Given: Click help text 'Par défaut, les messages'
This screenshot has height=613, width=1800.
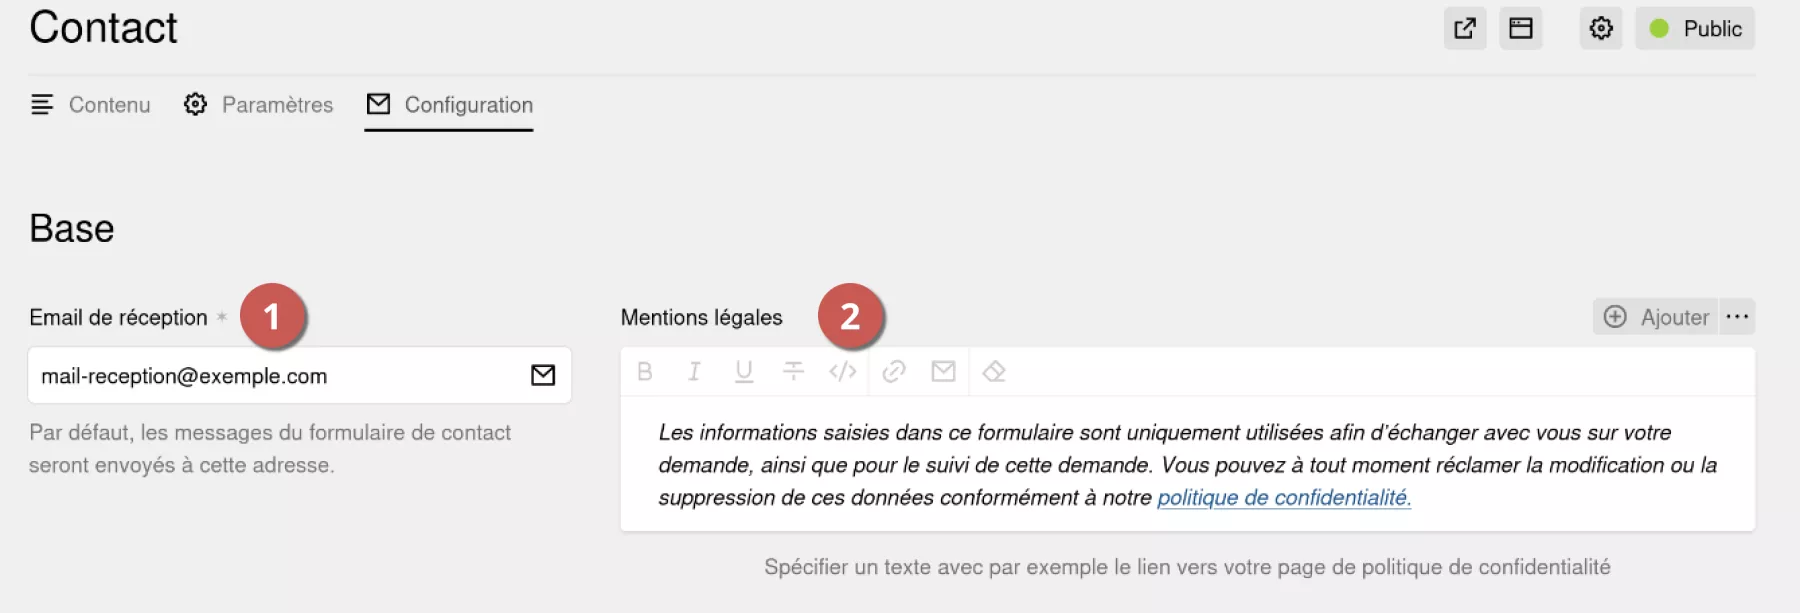Looking at the screenshot, I should pyautogui.click(x=270, y=449).
